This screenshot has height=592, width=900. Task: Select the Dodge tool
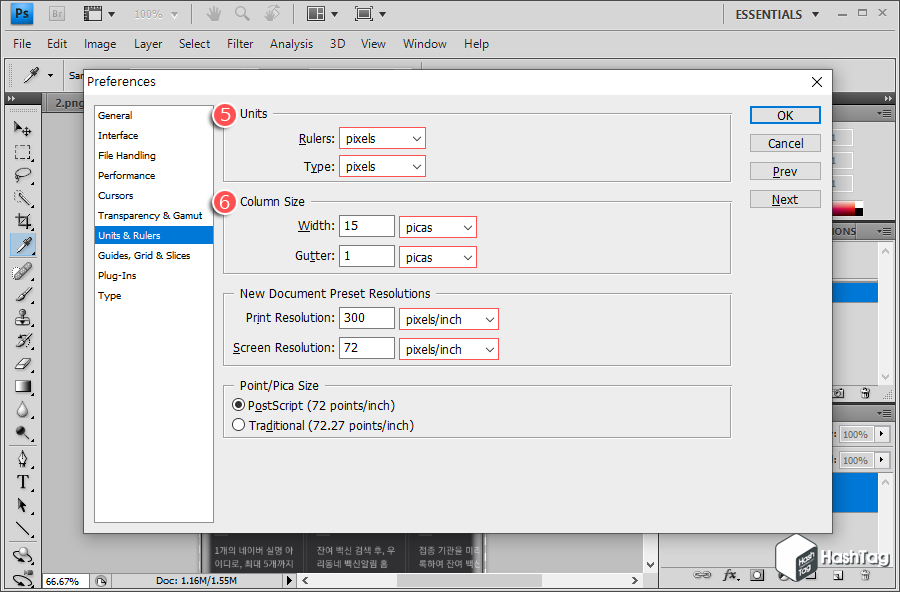coord(22,432)
